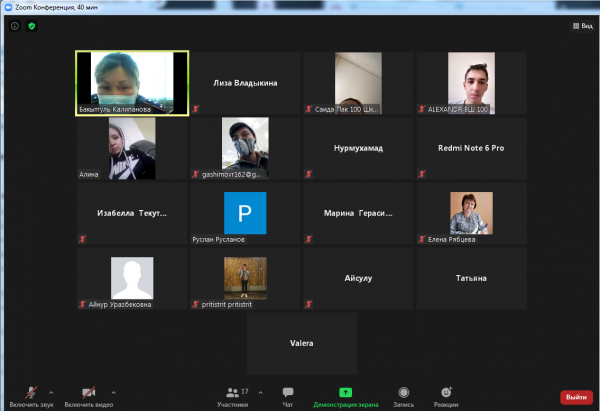Open the Participants (Участники) list
The height and width of the screenshot is (411, 600).
[x=234, y=395]
